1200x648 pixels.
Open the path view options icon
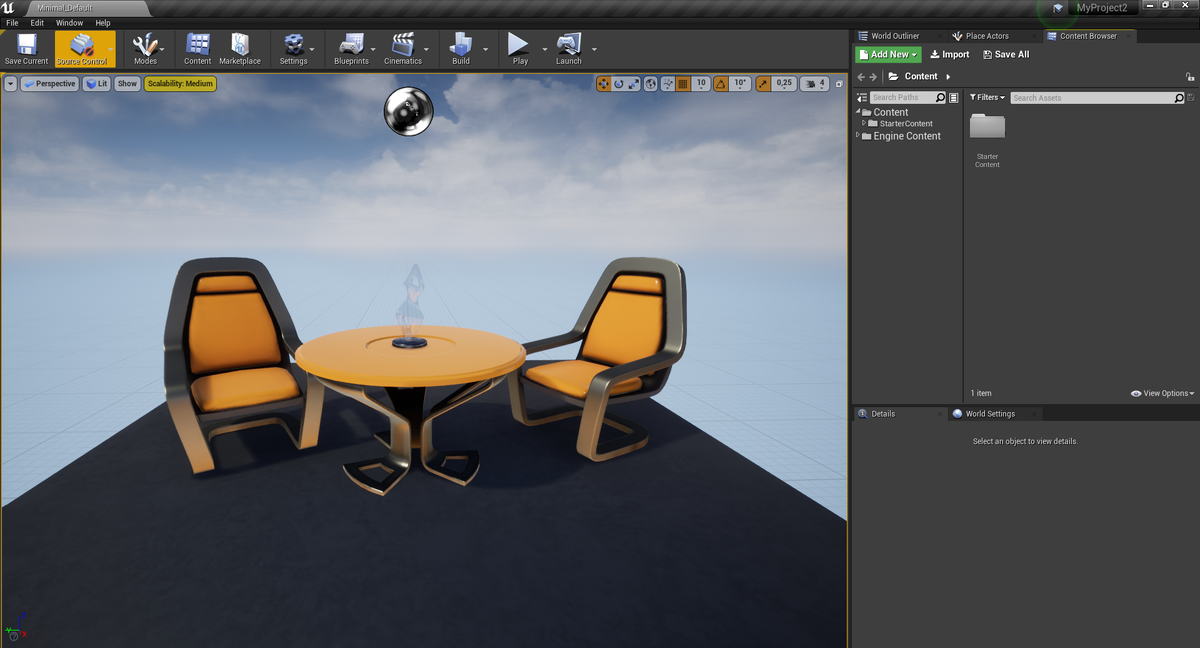point(954,98)
